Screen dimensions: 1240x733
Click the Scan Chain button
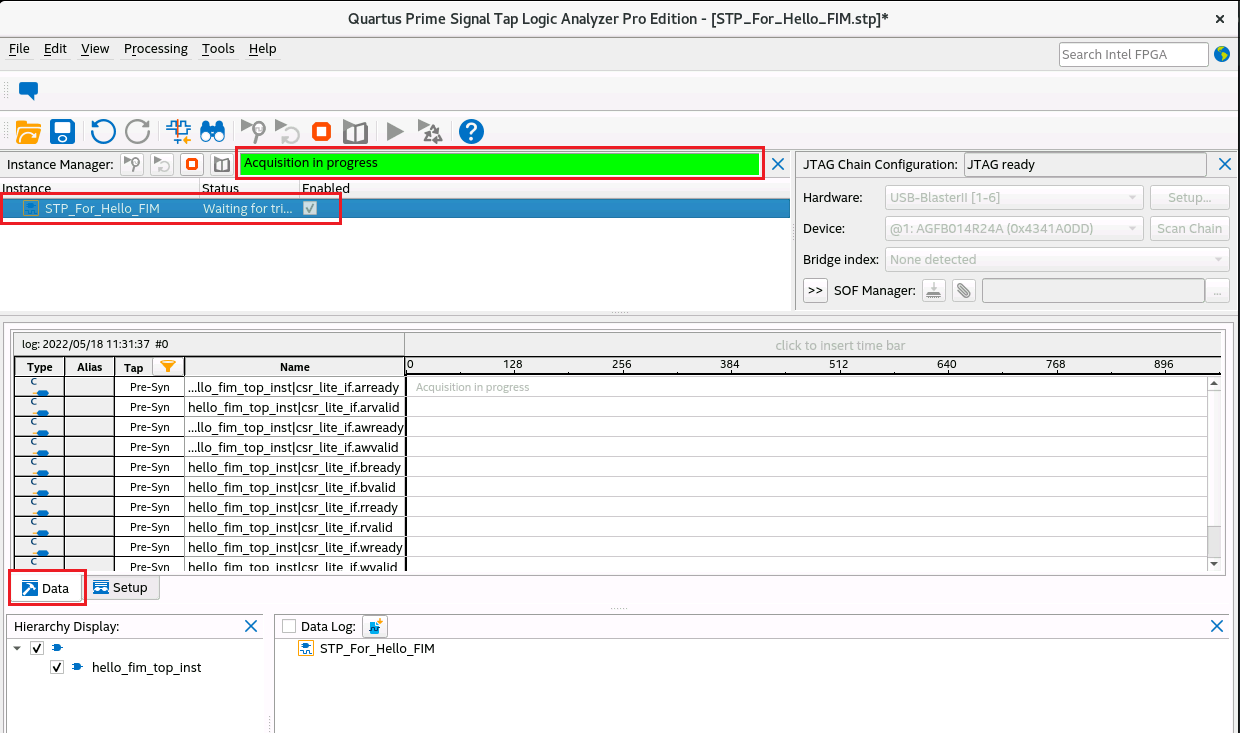click(1189, 229)
